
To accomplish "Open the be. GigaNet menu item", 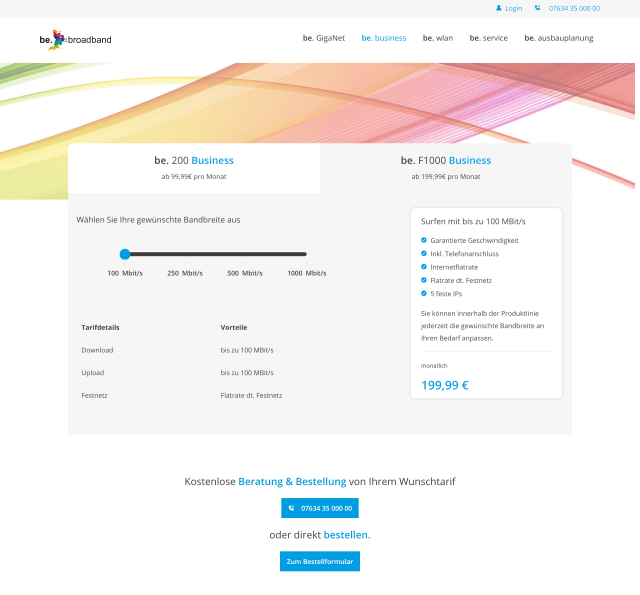I will click(324, 38).
